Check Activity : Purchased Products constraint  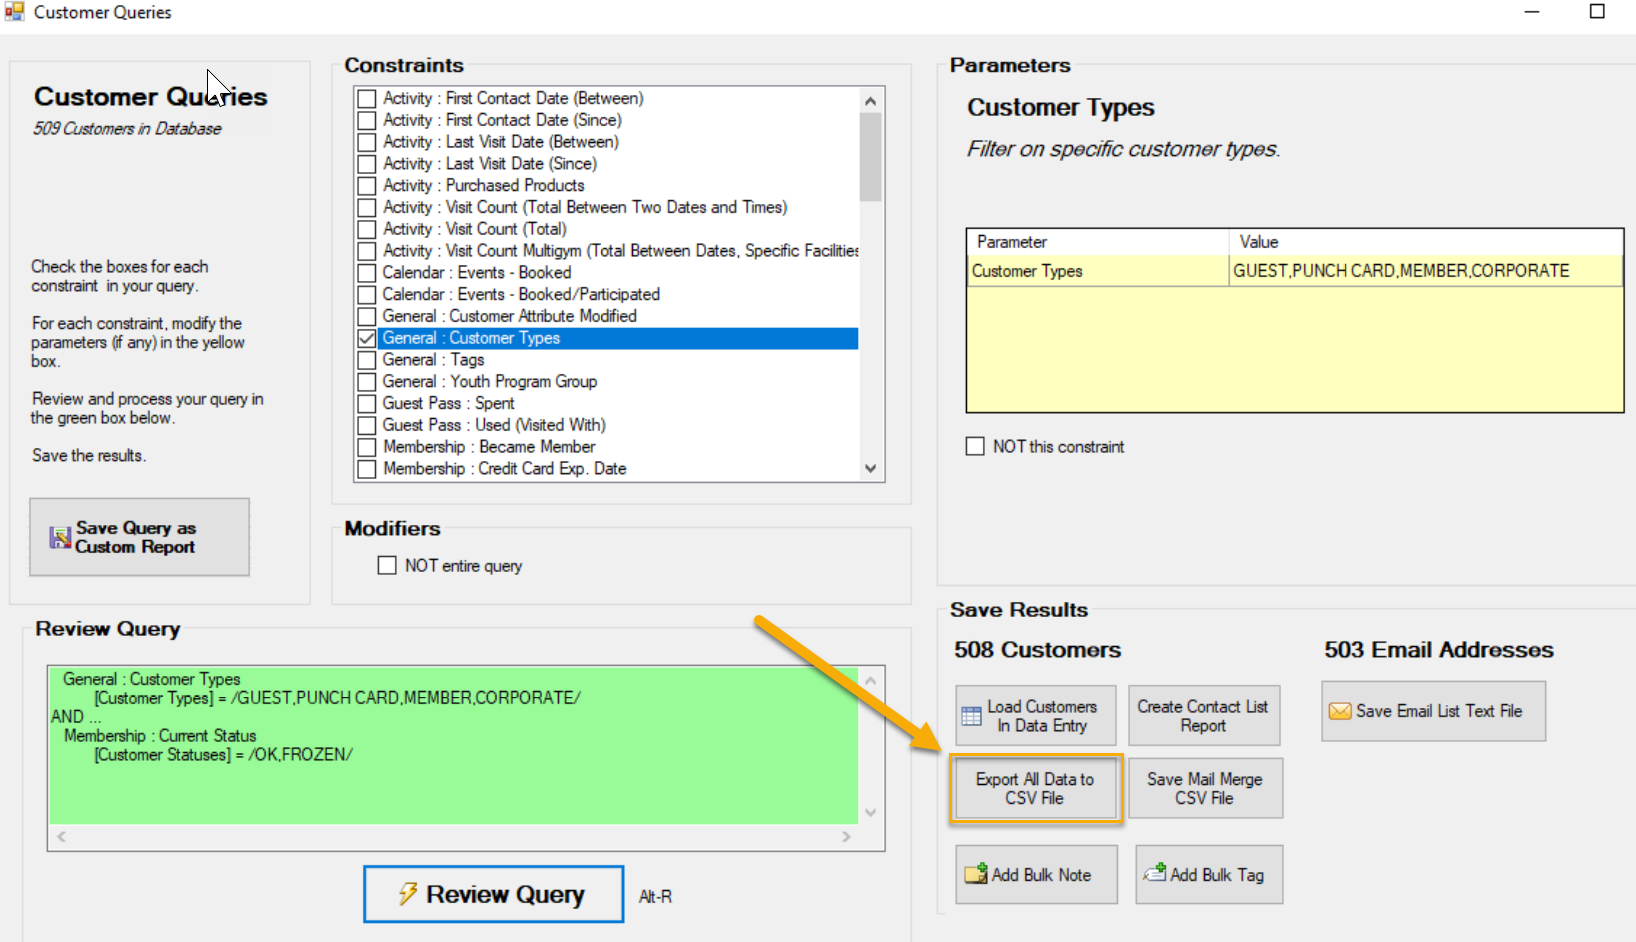pos(367,186)
